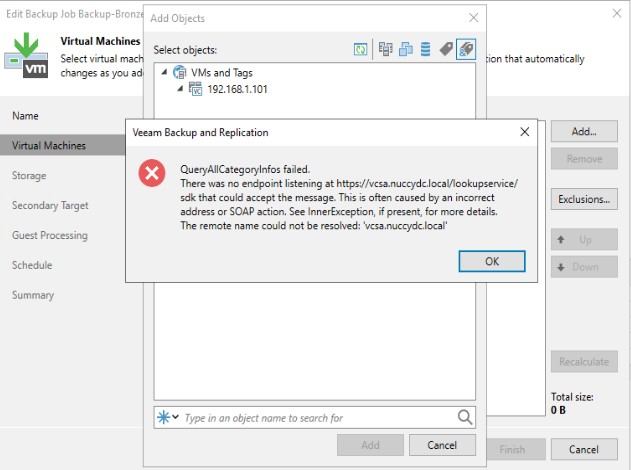Click the QueryAllCategoryInfos failed message text
This screenshot has height=470, width=631.
[245, 169]
